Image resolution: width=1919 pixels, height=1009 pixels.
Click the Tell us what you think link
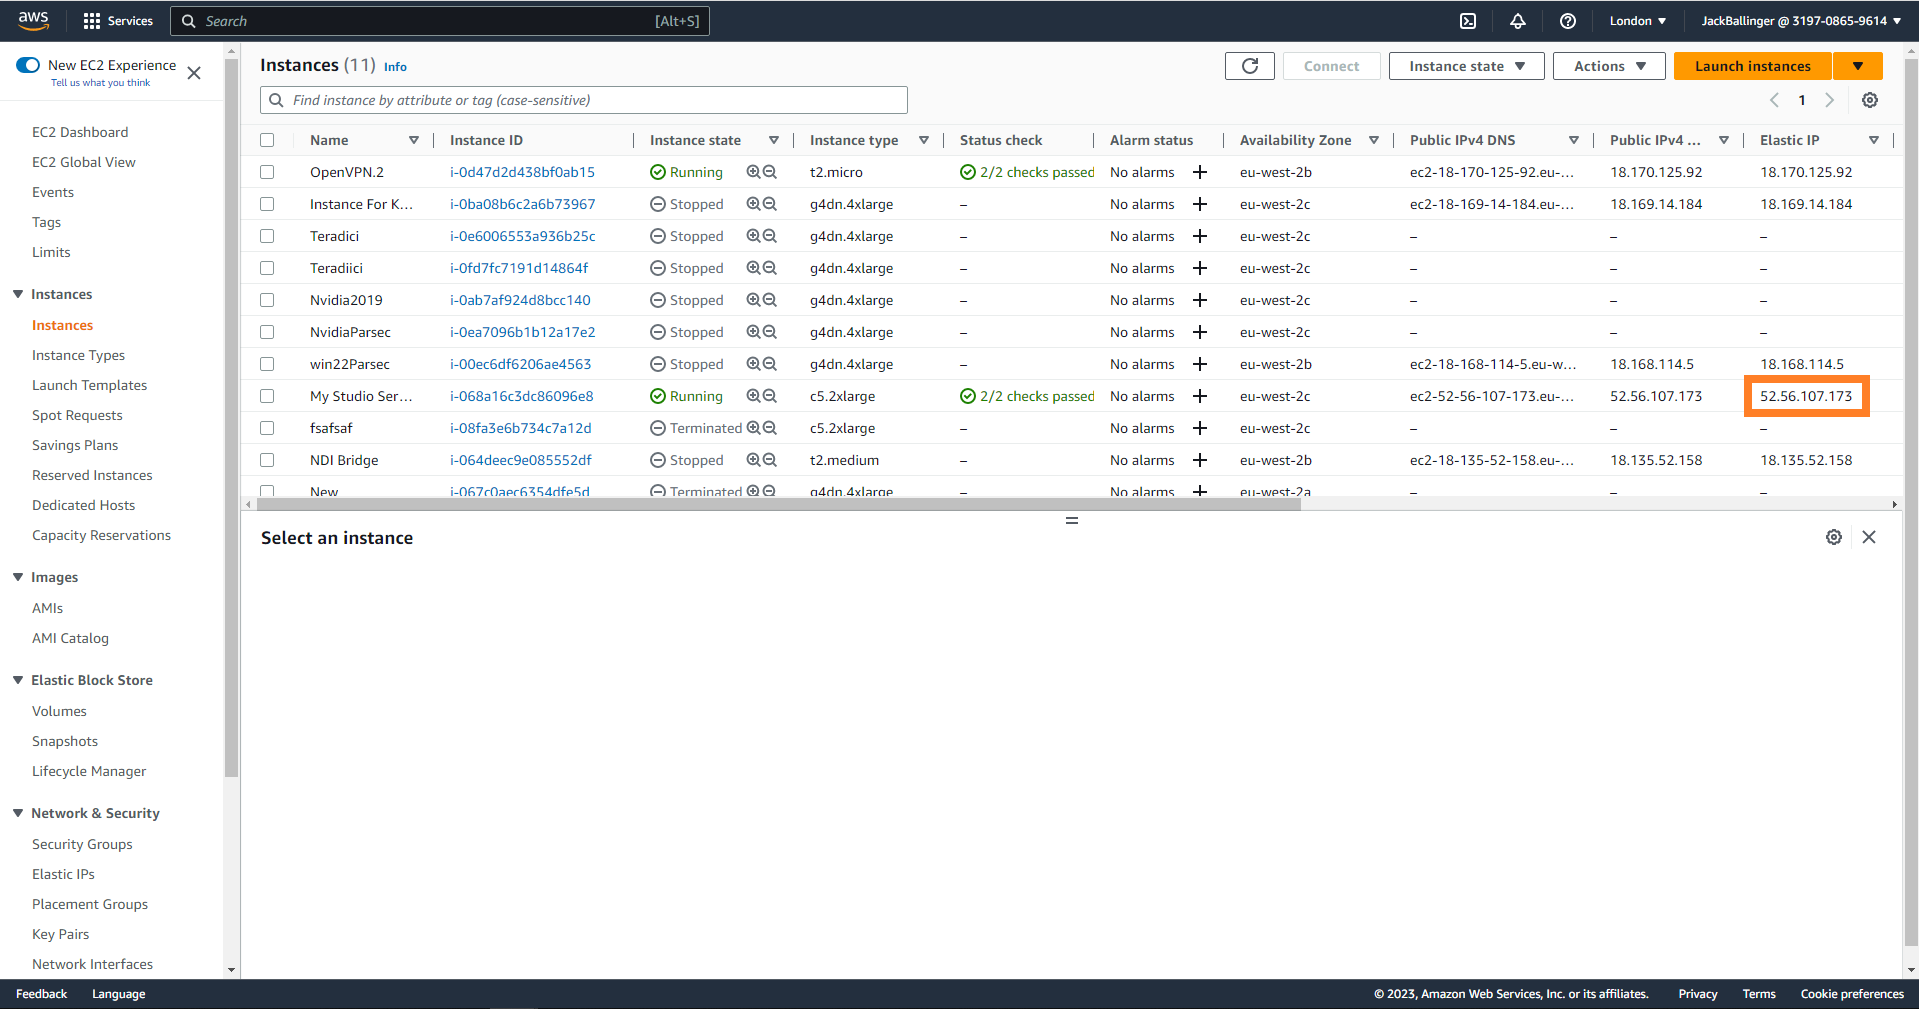point(100,83)
